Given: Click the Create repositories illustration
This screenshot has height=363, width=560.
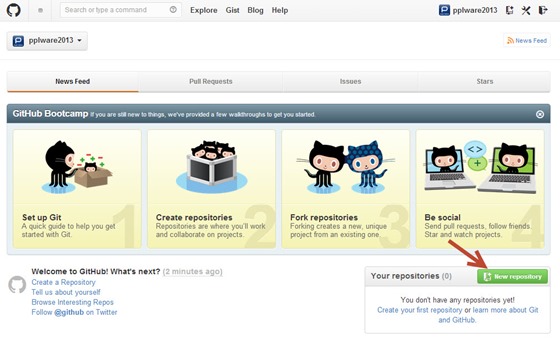Looking at the screenshot, I should (211, 166).
